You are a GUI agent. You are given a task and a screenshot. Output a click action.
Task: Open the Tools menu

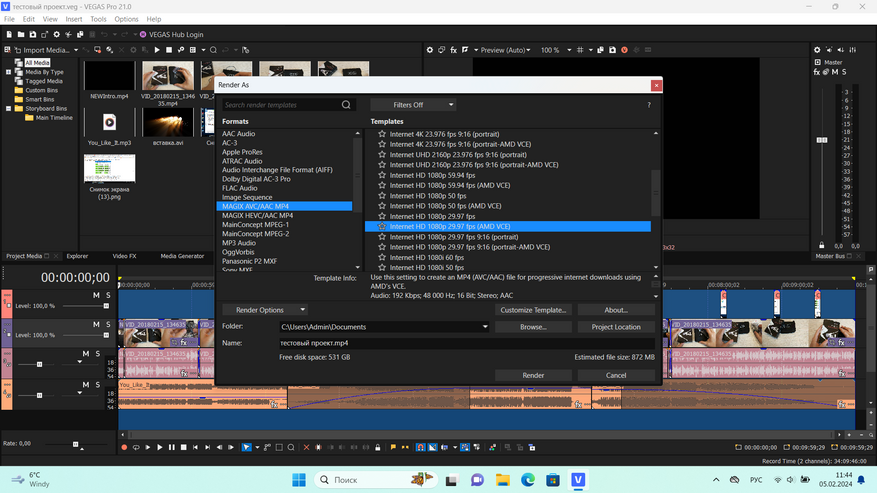click(98, 19)
